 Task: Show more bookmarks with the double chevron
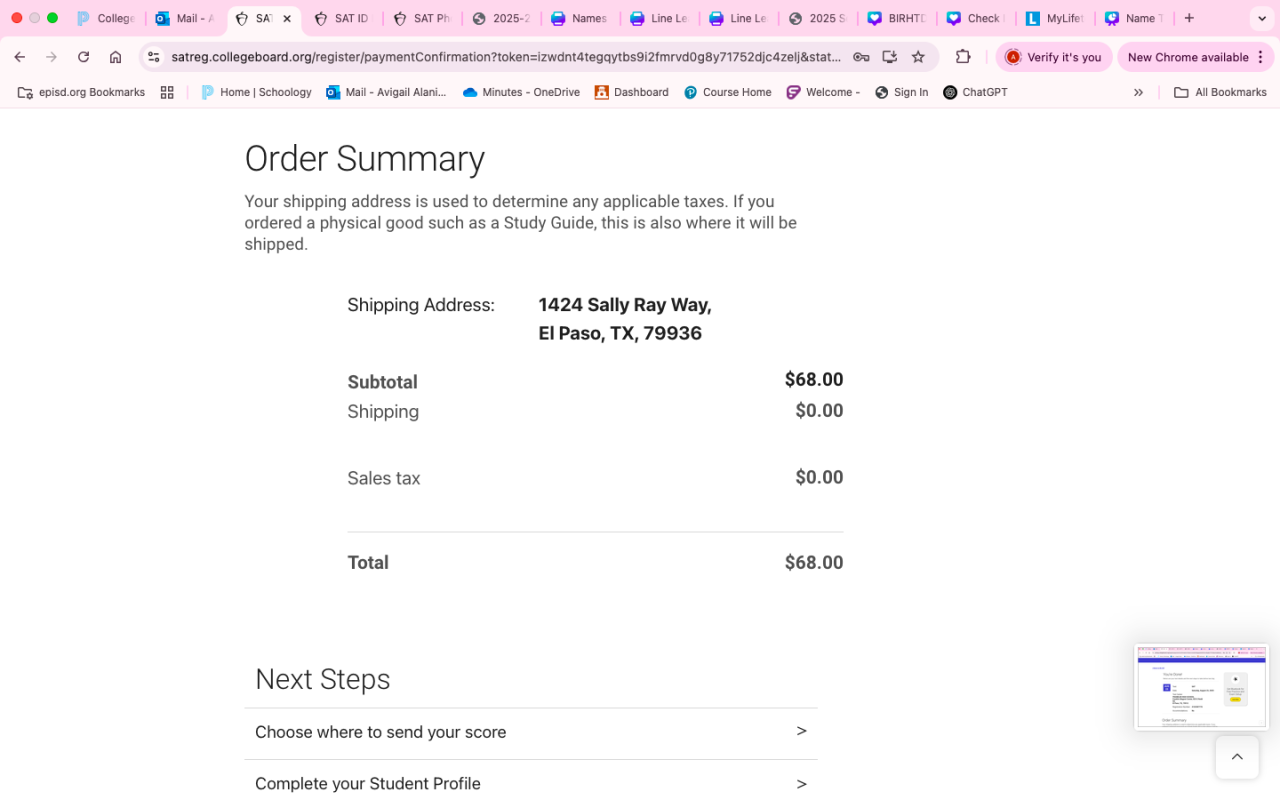(1138, 92)
